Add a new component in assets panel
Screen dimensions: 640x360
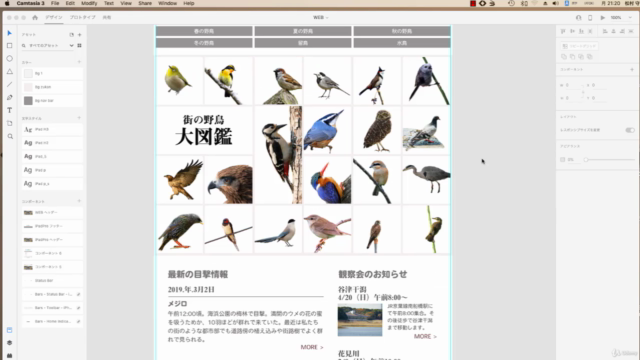pyautogui.click(x=79, y=201)
